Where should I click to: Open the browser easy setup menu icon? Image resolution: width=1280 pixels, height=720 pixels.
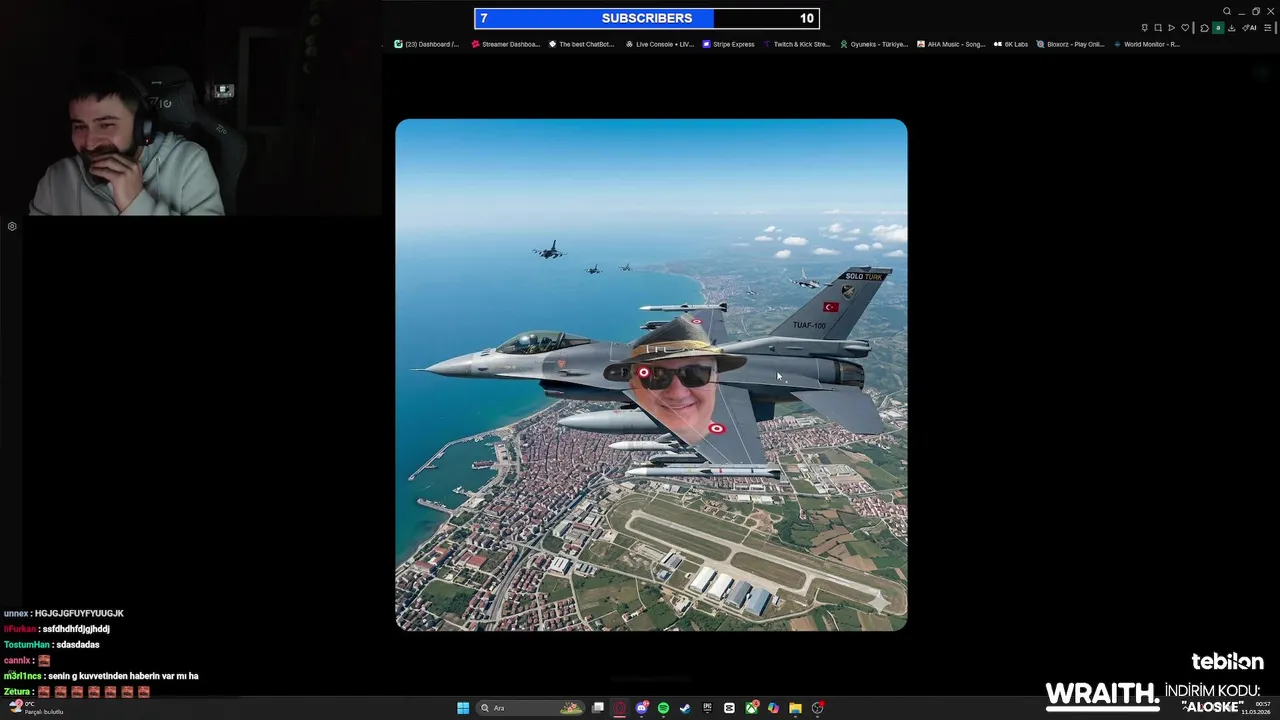[1269, 28]
